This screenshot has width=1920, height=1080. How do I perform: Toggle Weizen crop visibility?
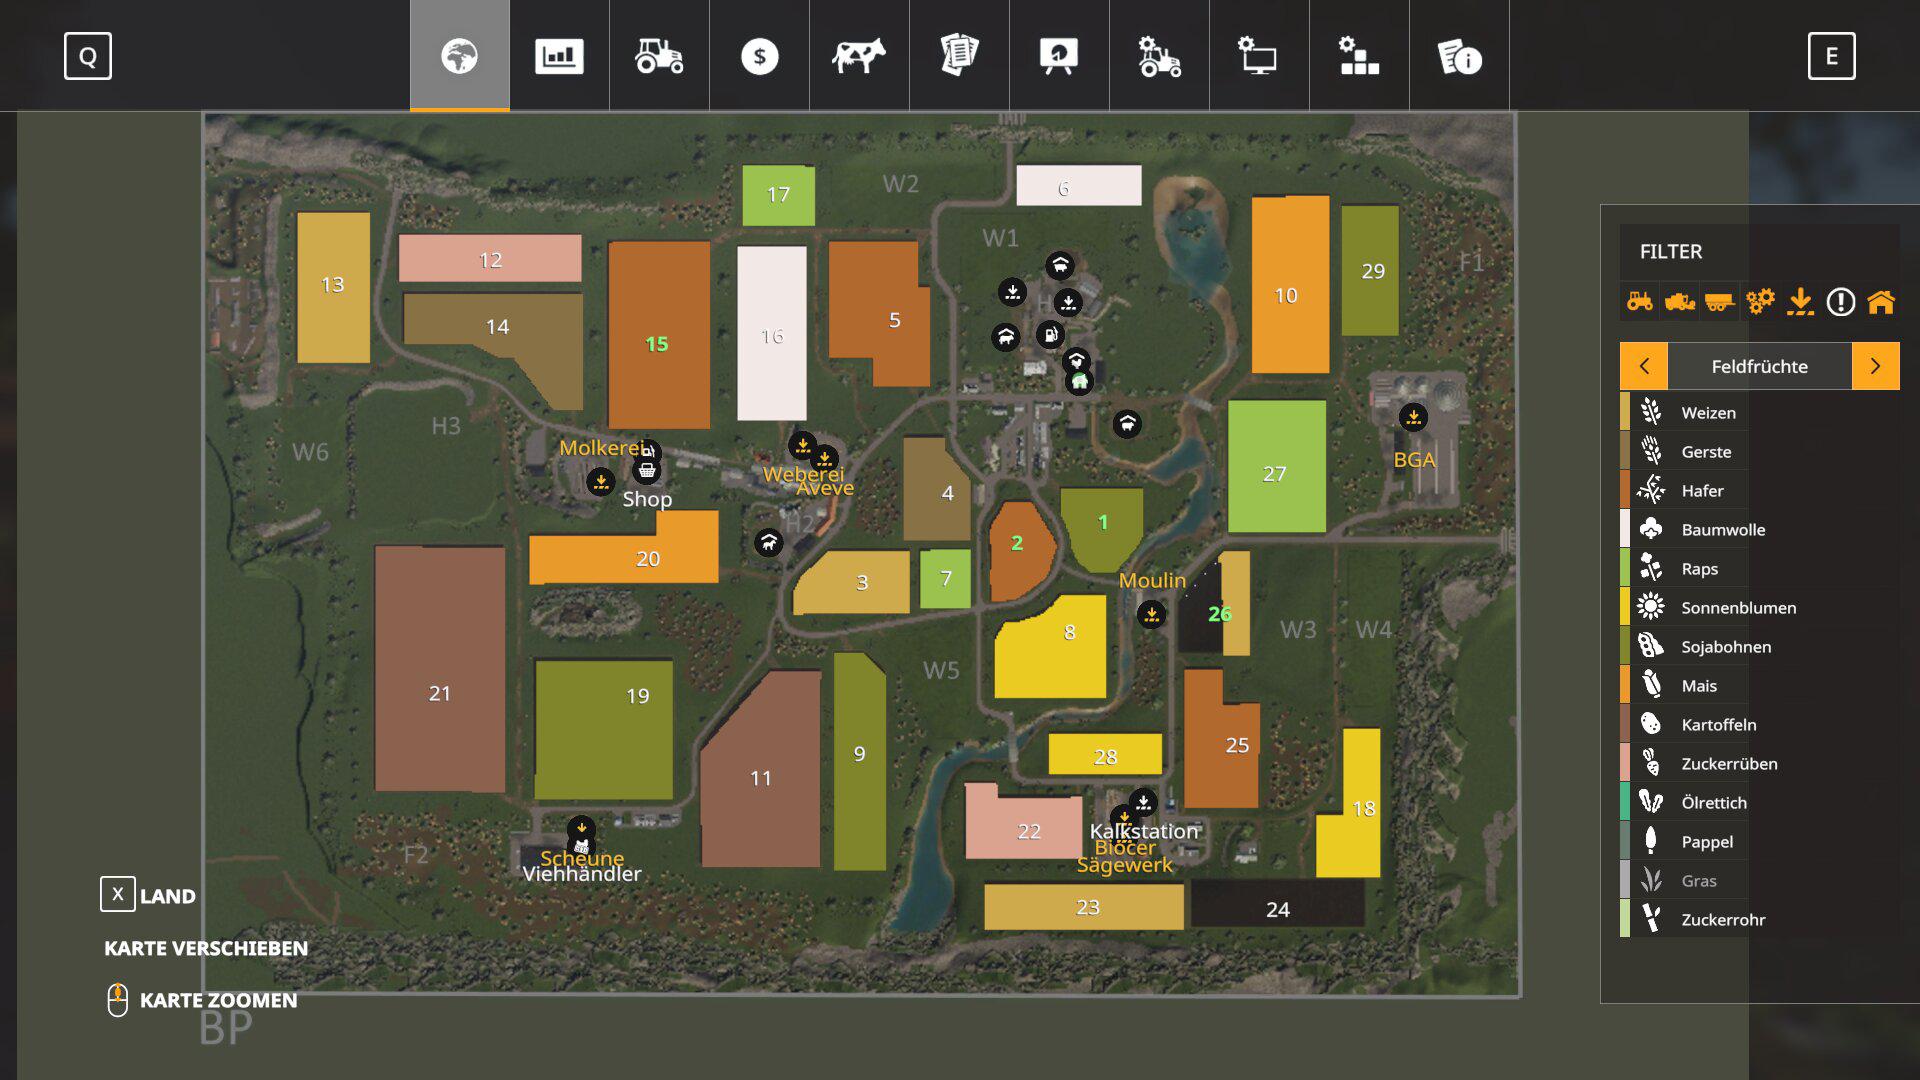click(1708, 412)
